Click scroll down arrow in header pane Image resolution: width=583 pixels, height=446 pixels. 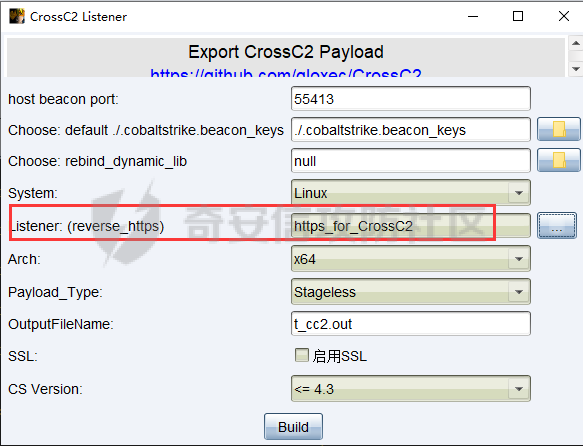[576, 69]
